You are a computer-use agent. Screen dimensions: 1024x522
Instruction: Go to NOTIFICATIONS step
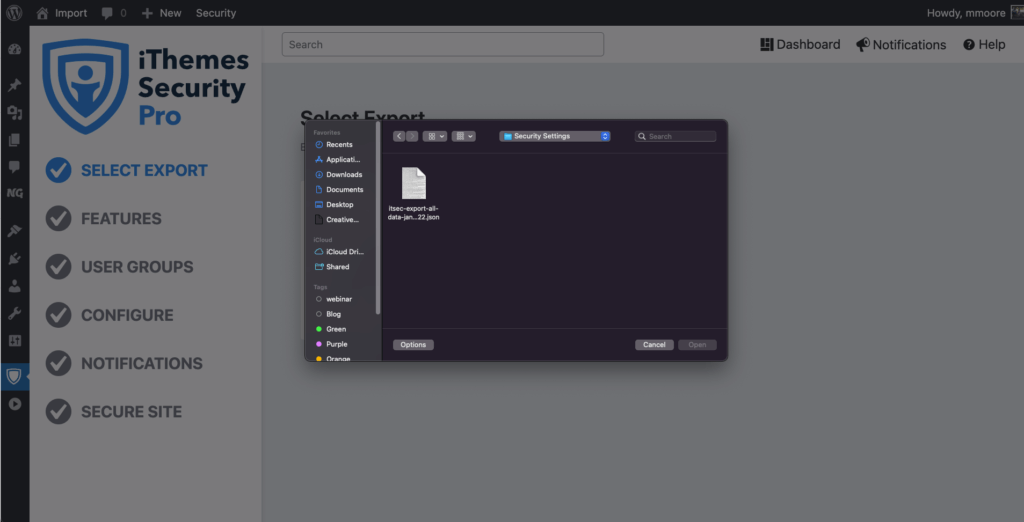pos(124,363)
